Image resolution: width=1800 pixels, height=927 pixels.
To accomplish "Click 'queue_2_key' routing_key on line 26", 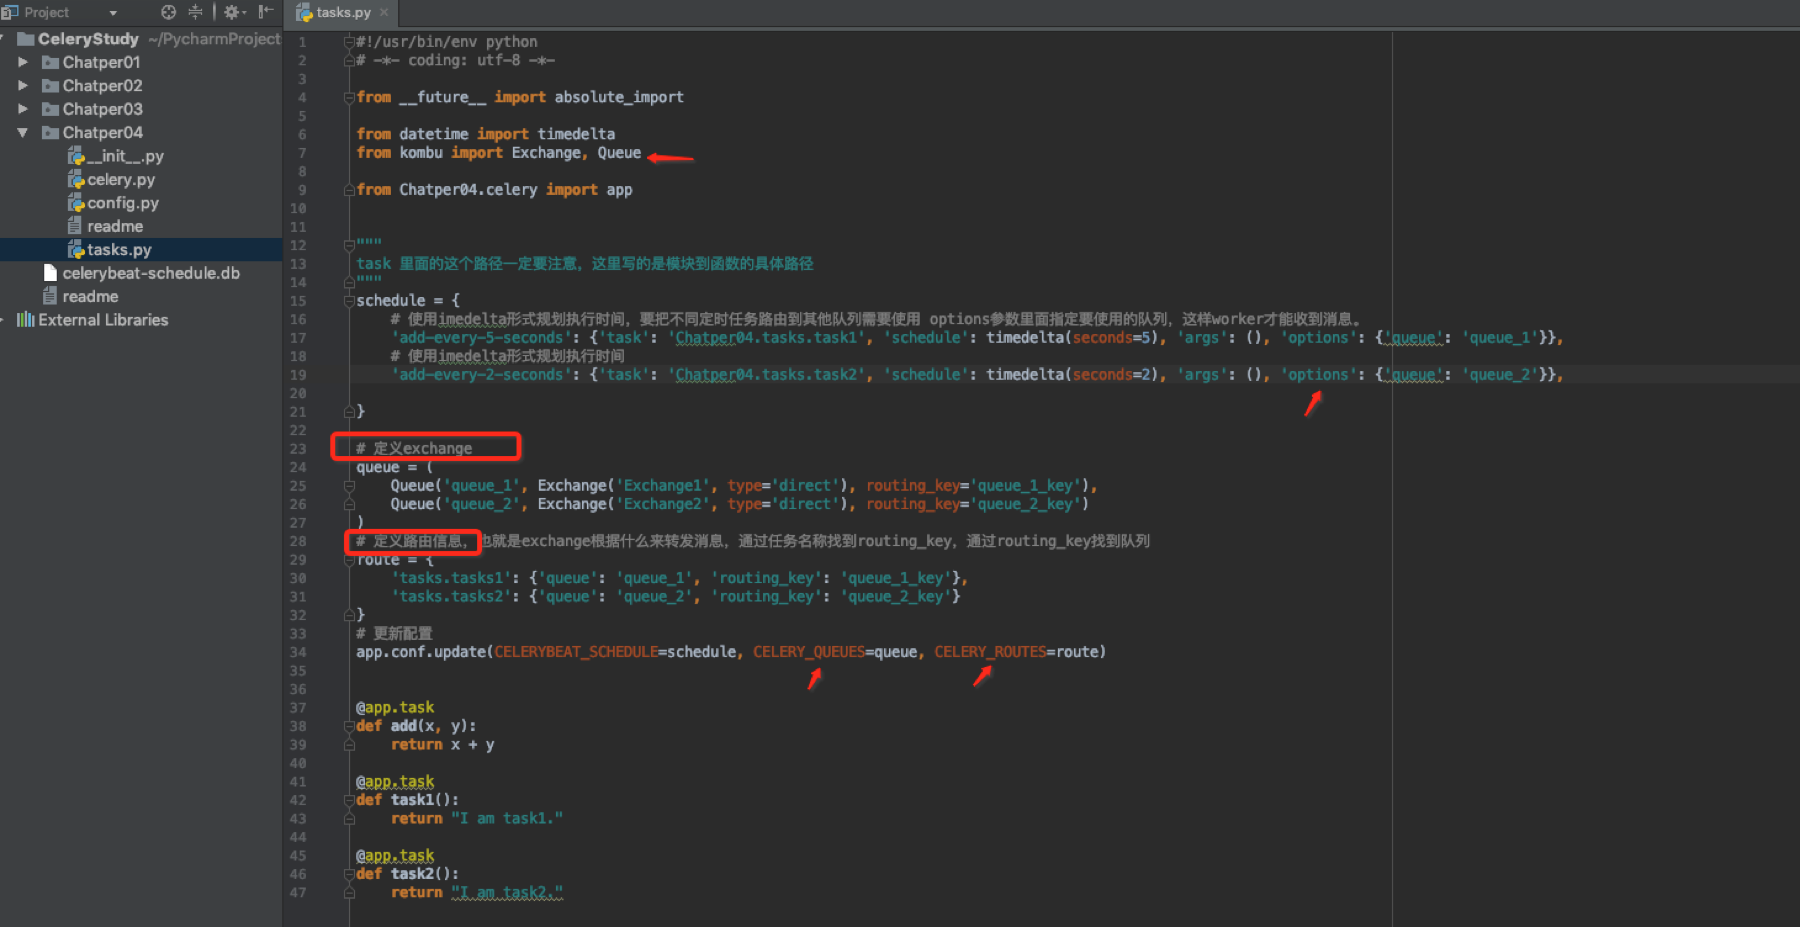I will point(1025,504).
